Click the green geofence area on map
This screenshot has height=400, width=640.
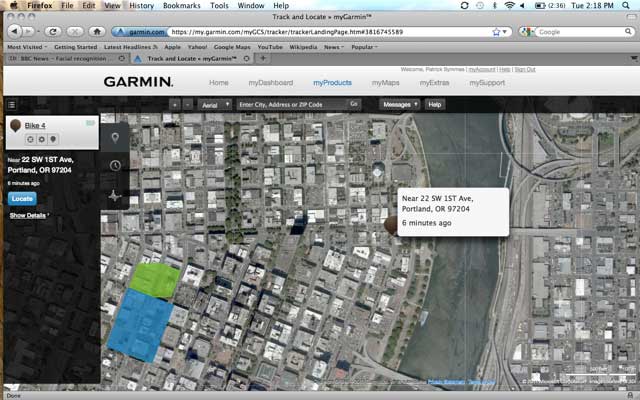click(155, 280)
